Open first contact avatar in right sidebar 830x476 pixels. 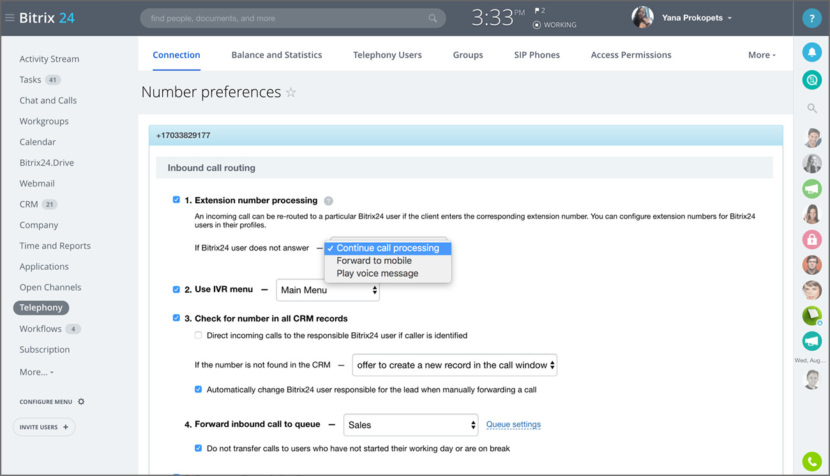tap(811, 138)
